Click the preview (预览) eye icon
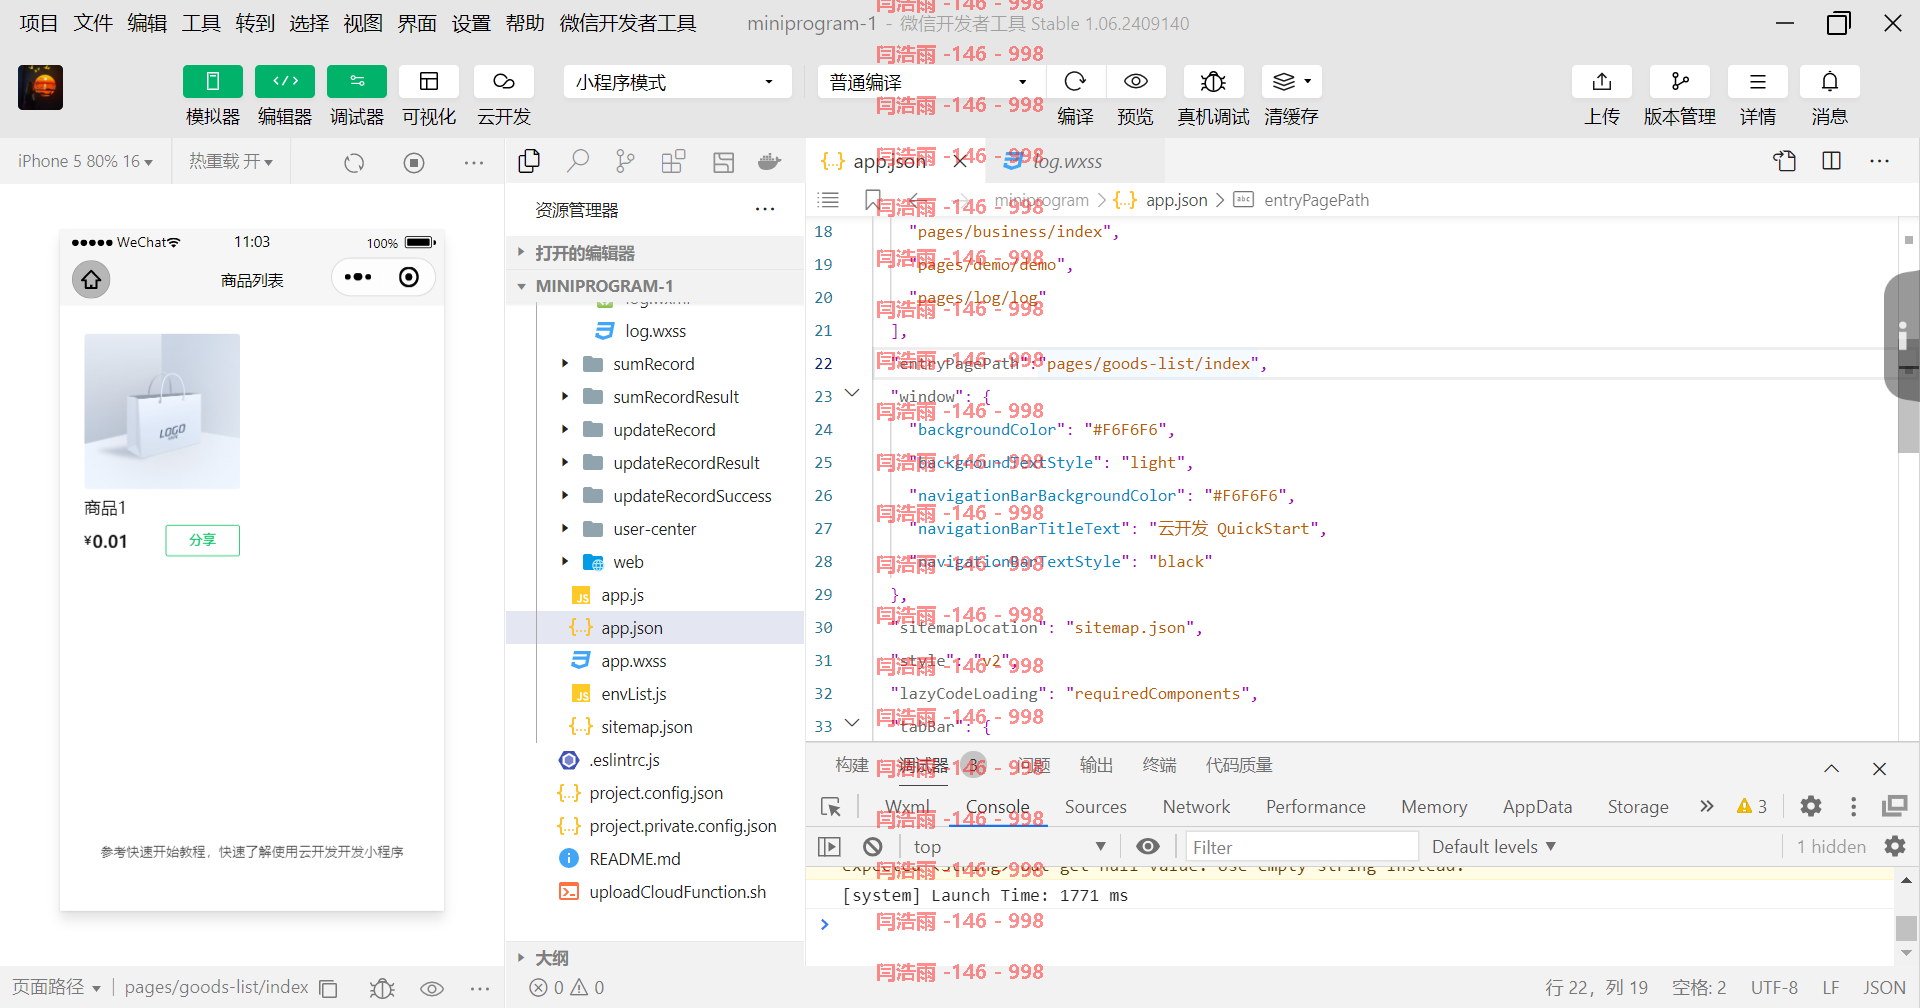This screenshot has height=1008, width=1920. tap(1135, 82)
